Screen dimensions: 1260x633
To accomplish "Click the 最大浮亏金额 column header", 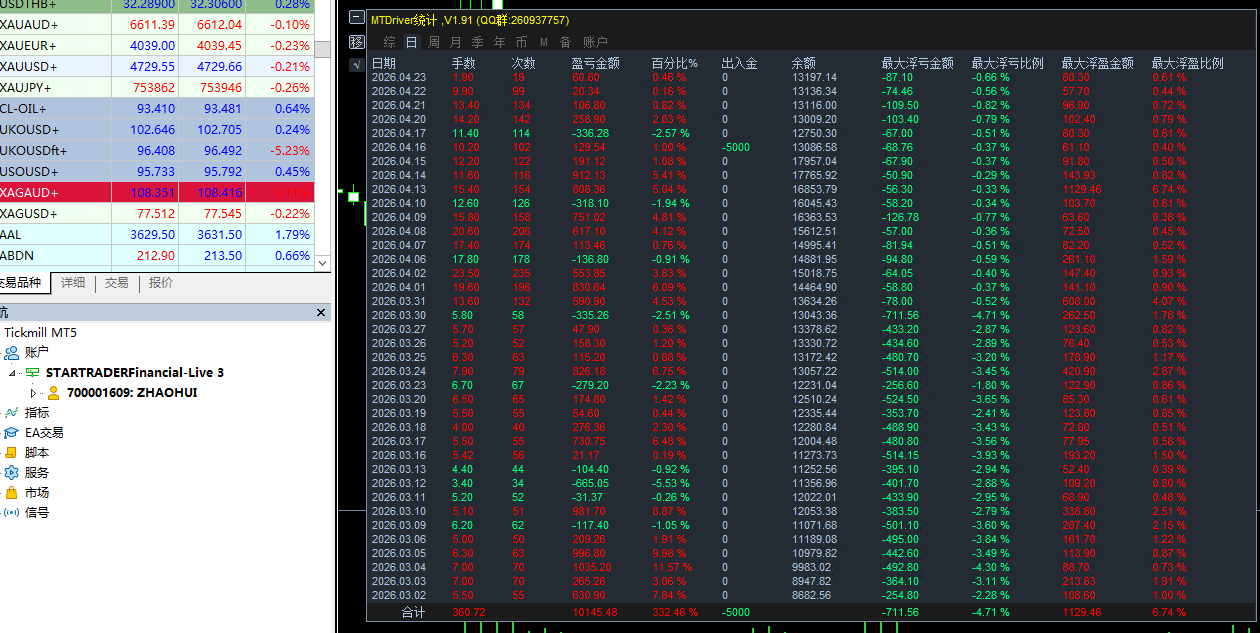I will [918, 63].
